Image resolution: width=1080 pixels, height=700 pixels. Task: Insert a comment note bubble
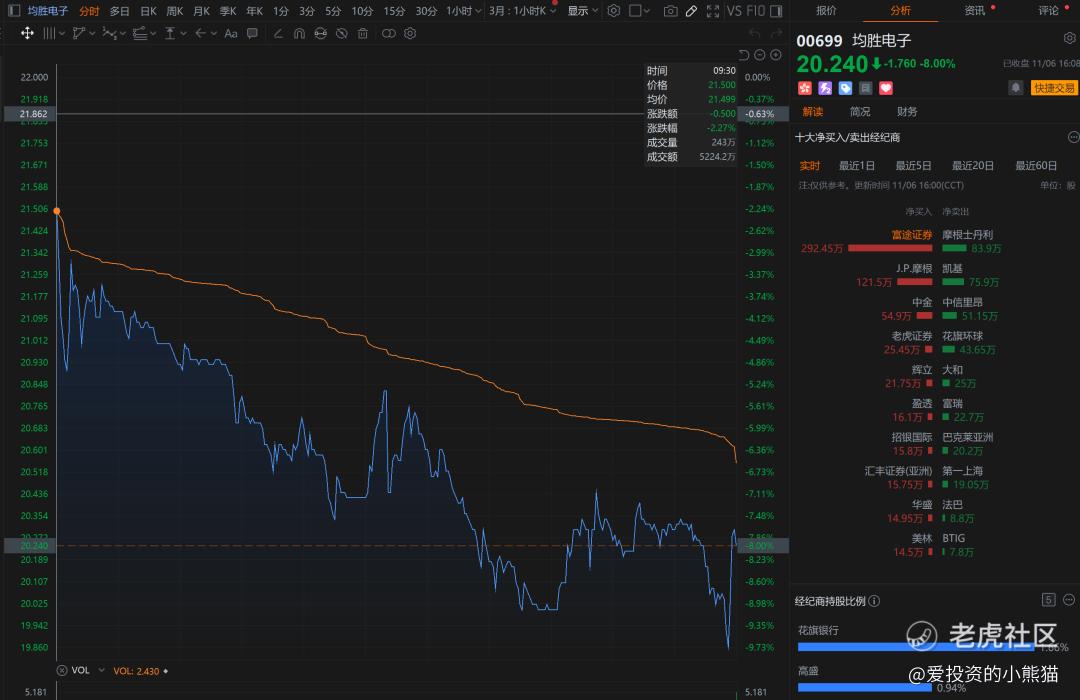[252, 33]
